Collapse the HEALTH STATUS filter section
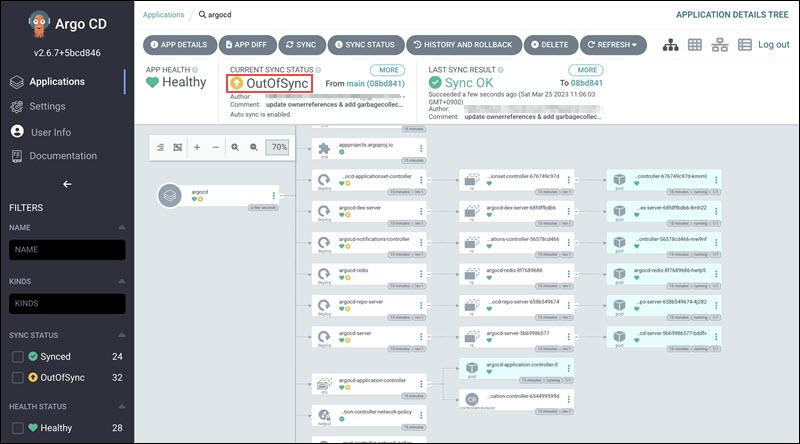 (x=121, y=407)
